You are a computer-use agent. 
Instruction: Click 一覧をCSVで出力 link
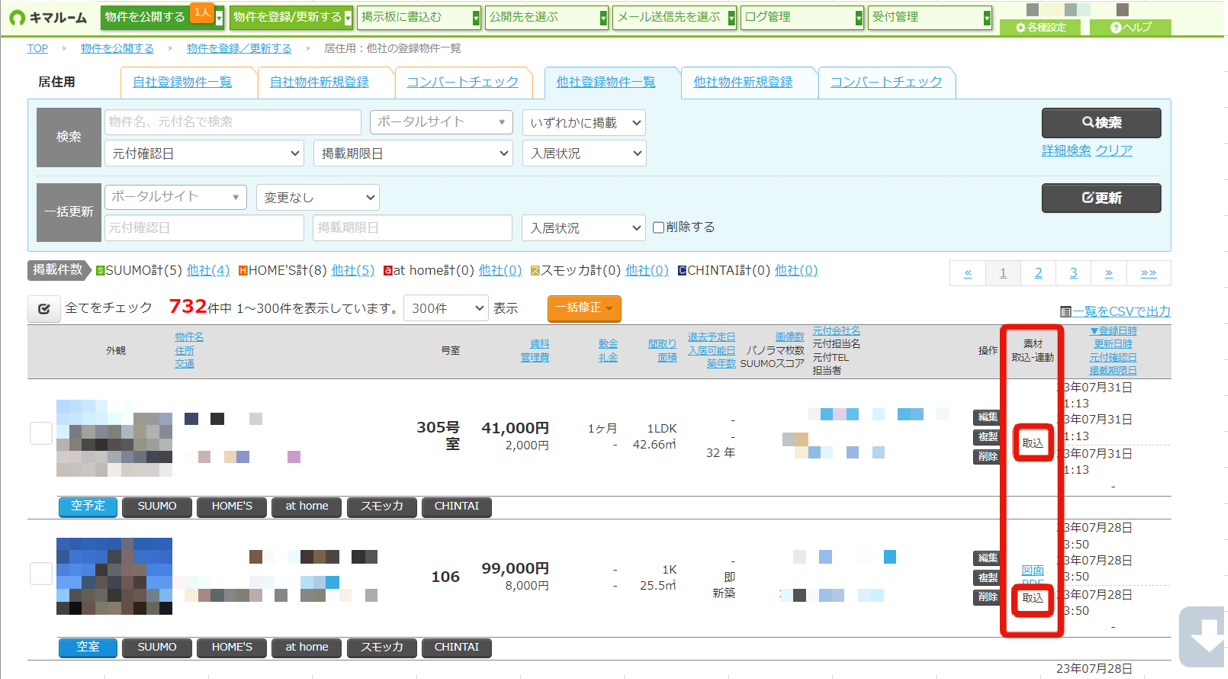tap(1121, 312)
